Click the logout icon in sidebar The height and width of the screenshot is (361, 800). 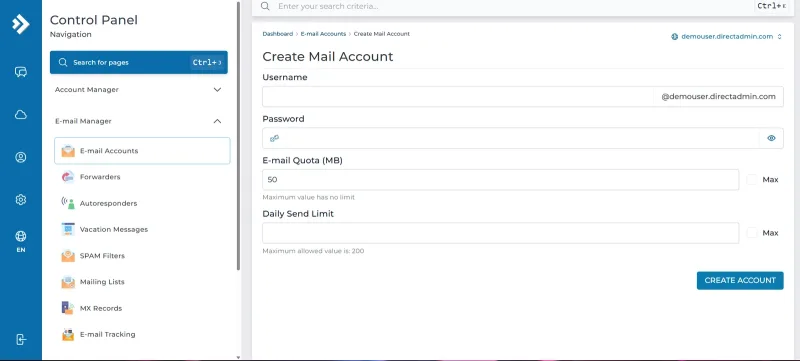(20, 340)
